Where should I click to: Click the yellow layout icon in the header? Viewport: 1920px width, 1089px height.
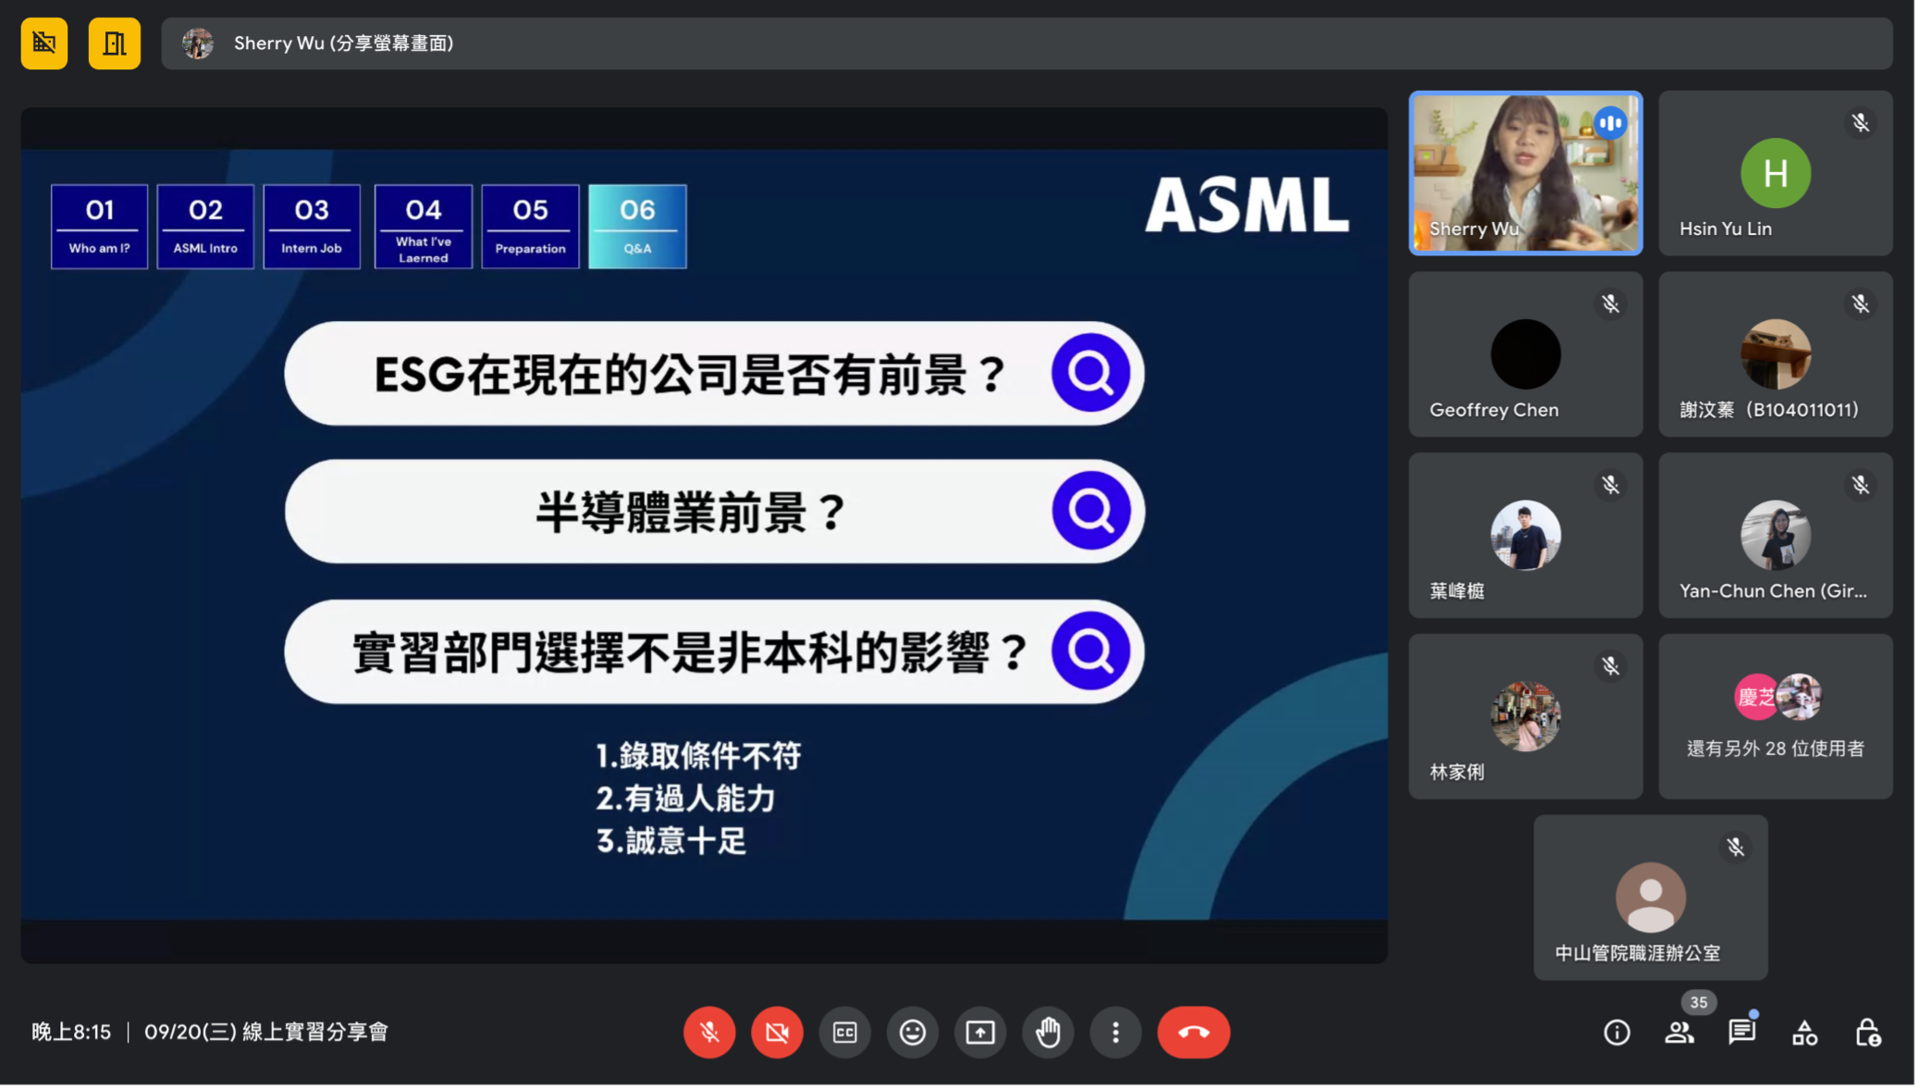(x=115, y=43)
